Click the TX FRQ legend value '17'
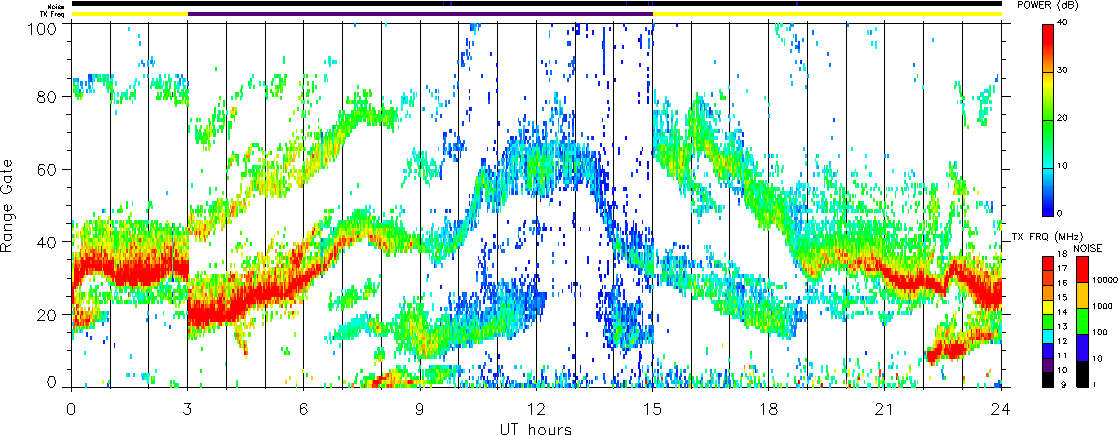This screenshot has height=435, width=1118. [1063, 267]
